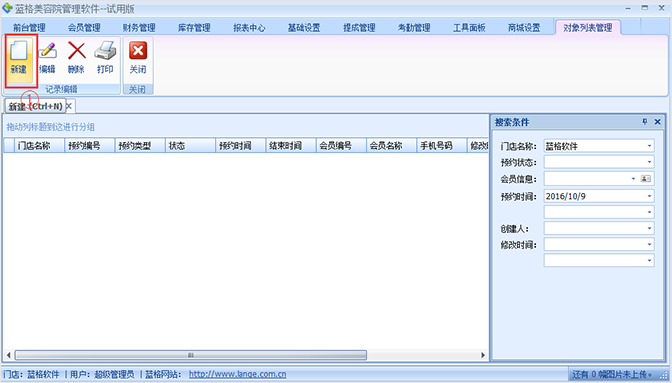The image size is (672, 383).
Task: Click the horizontal scrollbar thumb
Action: pyautogui.click(x=191, y=355)
